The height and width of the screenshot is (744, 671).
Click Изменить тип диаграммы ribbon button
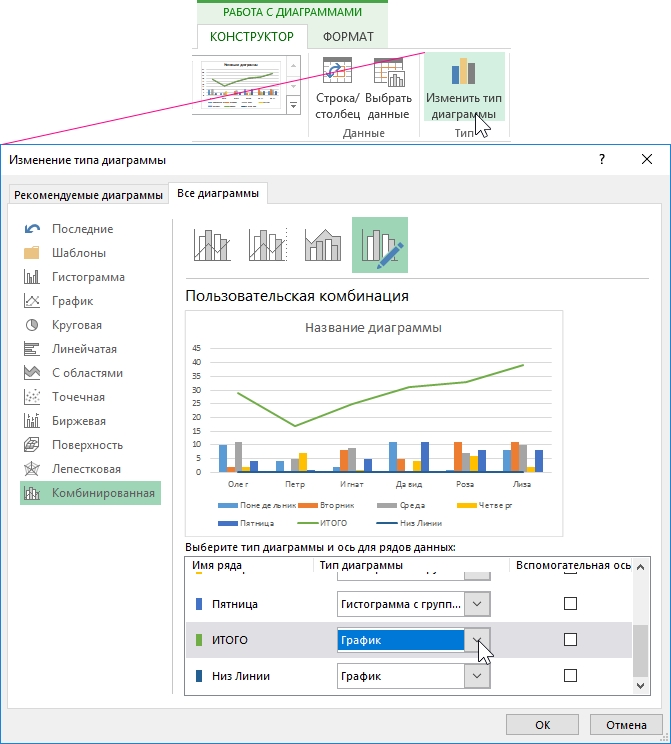[x=464, y=88]
